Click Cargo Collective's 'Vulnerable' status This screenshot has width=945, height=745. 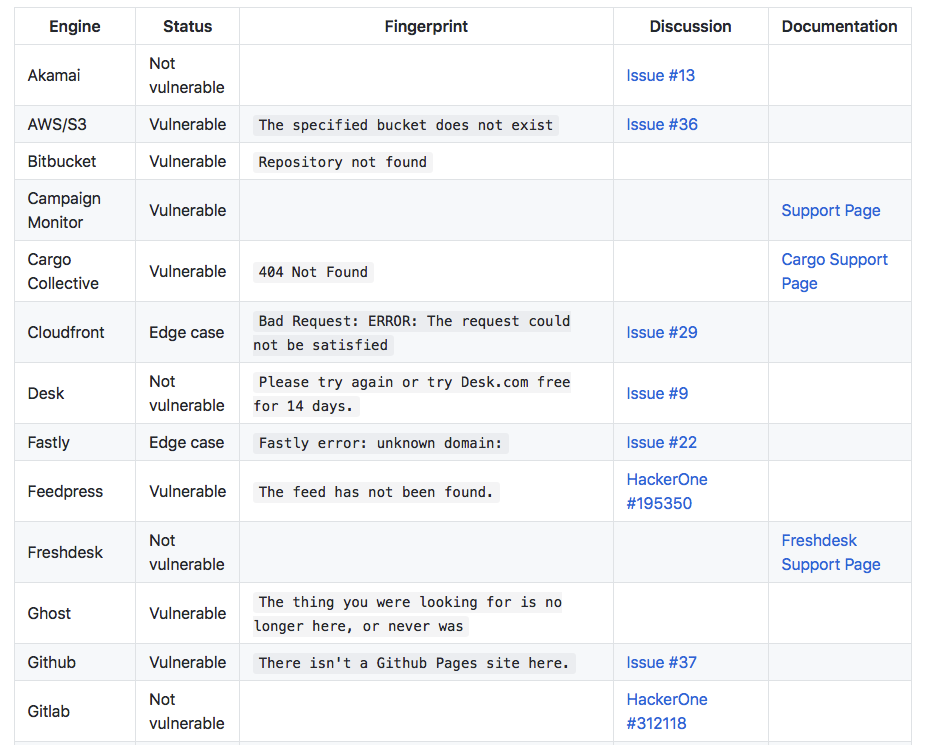pos(187,271)
